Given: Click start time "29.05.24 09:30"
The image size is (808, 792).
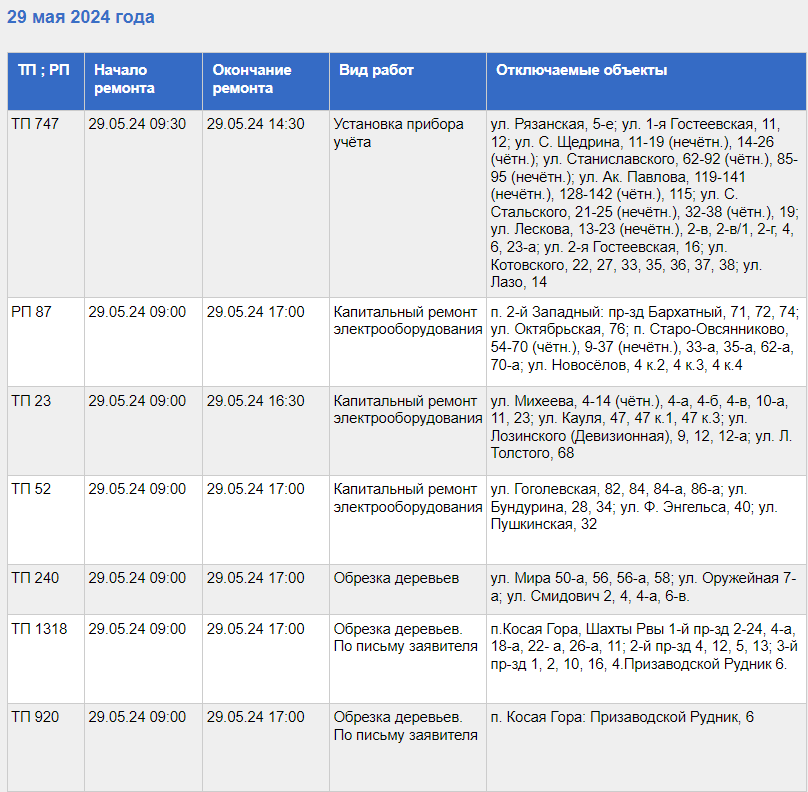Looking at the screenshot, I should pos(137,124).
